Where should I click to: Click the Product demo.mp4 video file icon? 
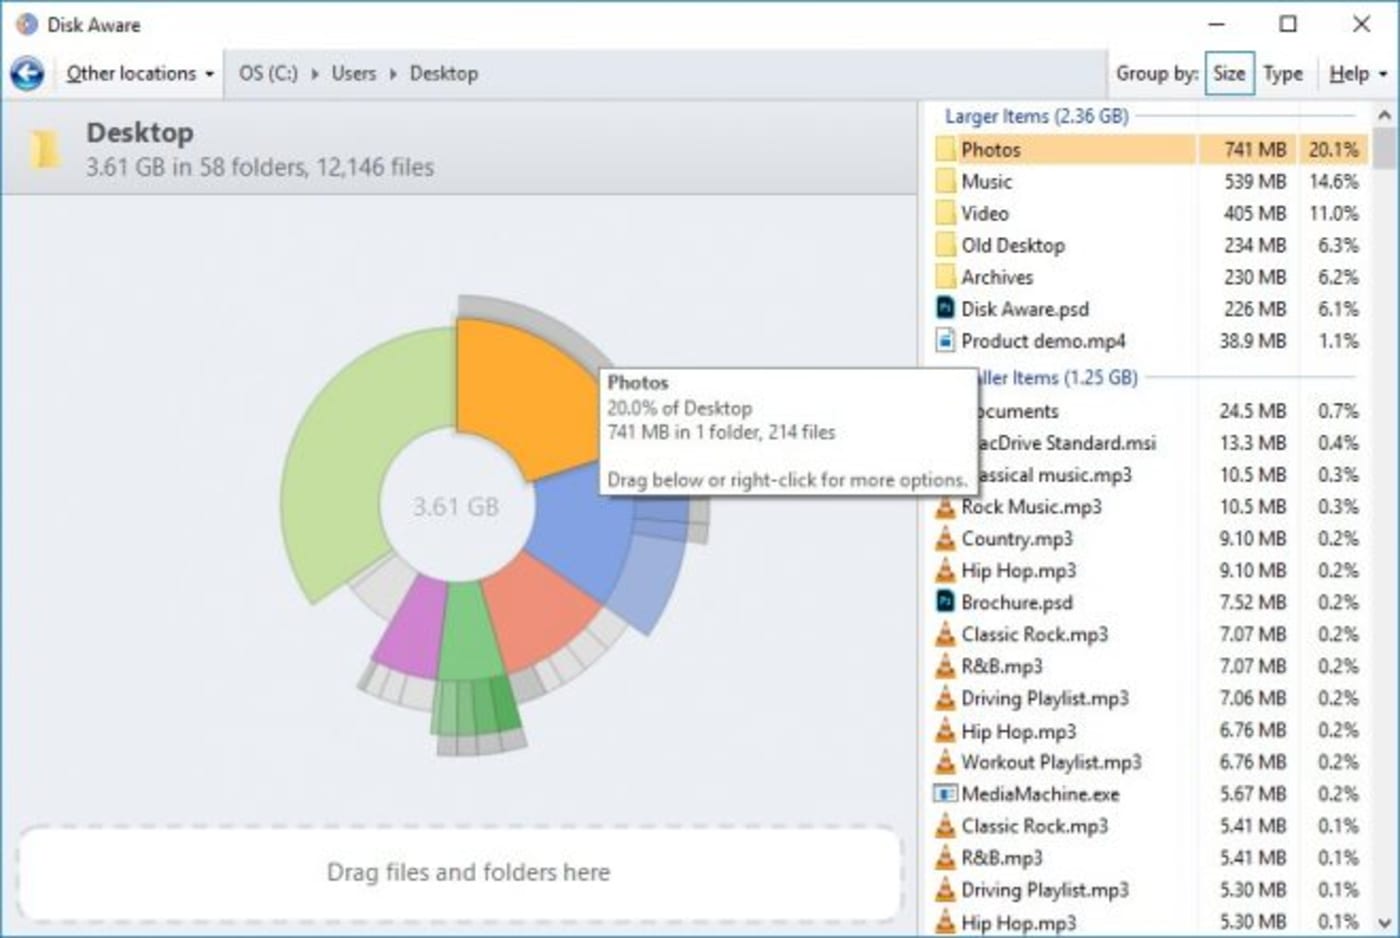945,340
